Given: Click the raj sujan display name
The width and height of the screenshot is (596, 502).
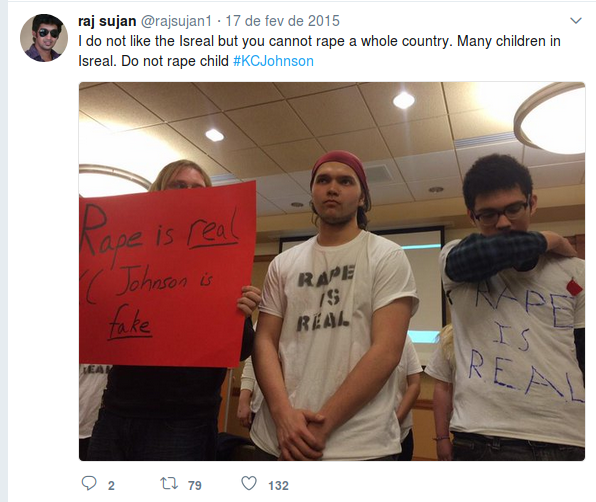Looking at the screenshot, I should click(107, 21).
